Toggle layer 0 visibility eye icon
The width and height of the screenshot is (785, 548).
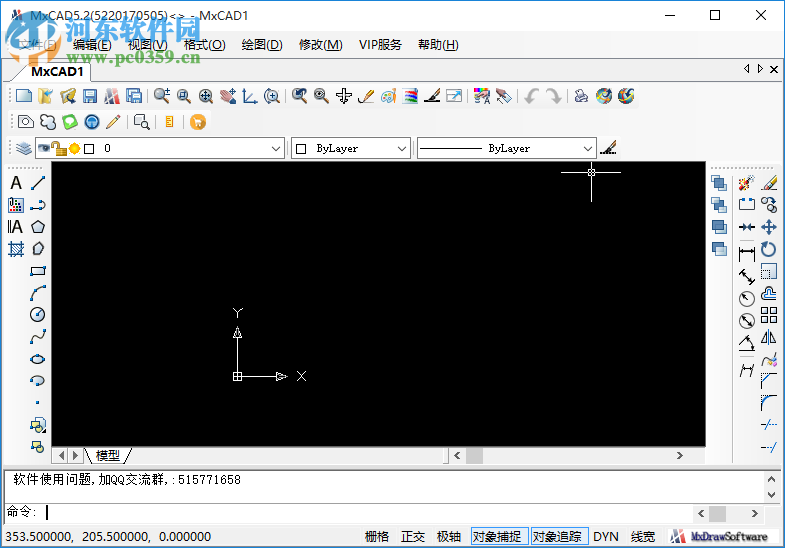point(44,148)
